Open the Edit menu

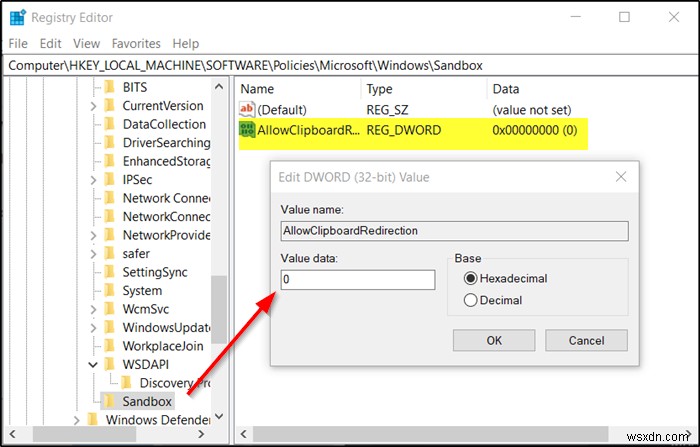pyautogui.click(x=50, y=43)
